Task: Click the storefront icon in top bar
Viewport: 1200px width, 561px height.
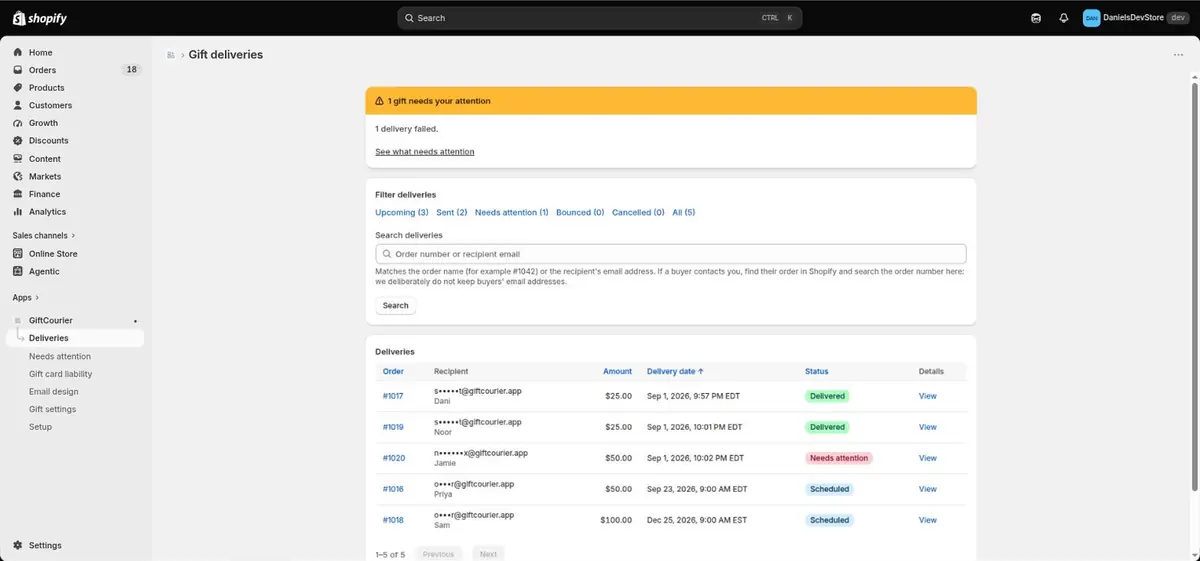Action: pos(1036,18)
